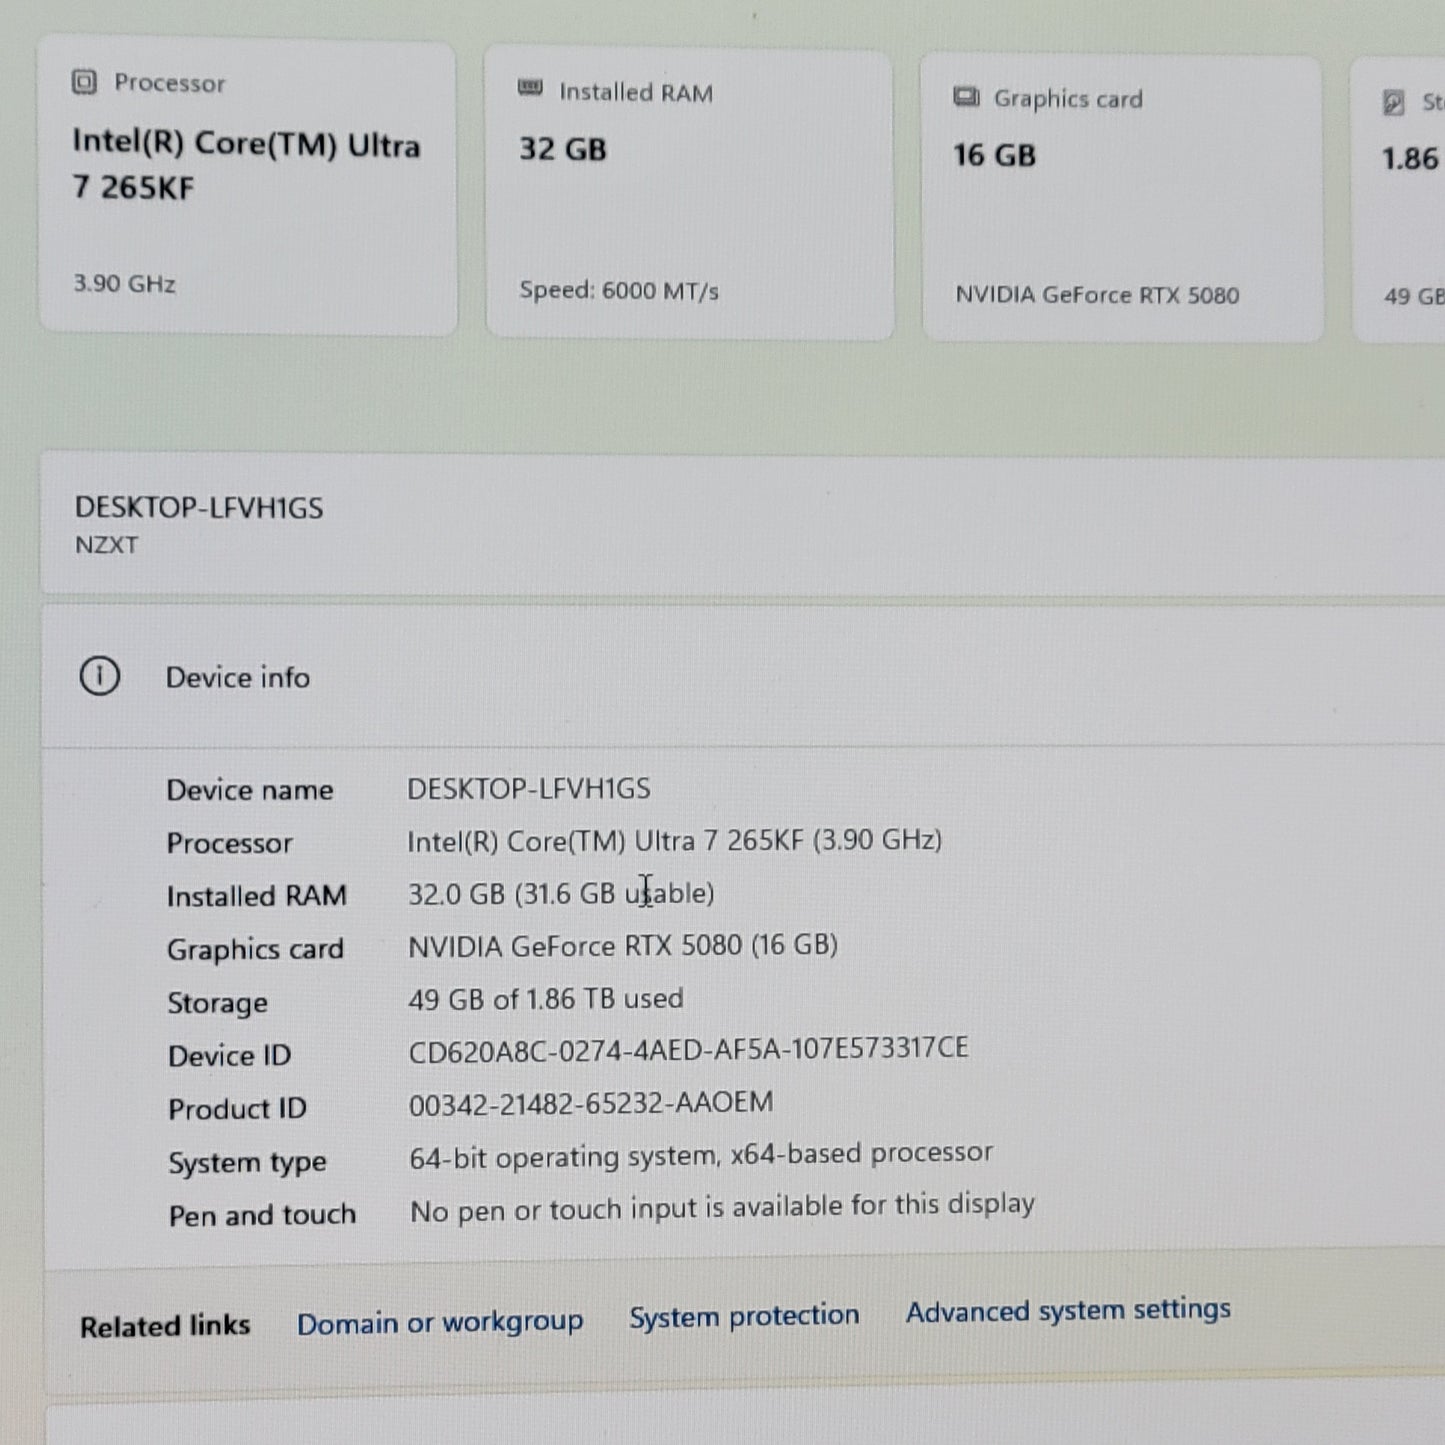
Task: Click the 'Device name' row label
Action: 250,790
